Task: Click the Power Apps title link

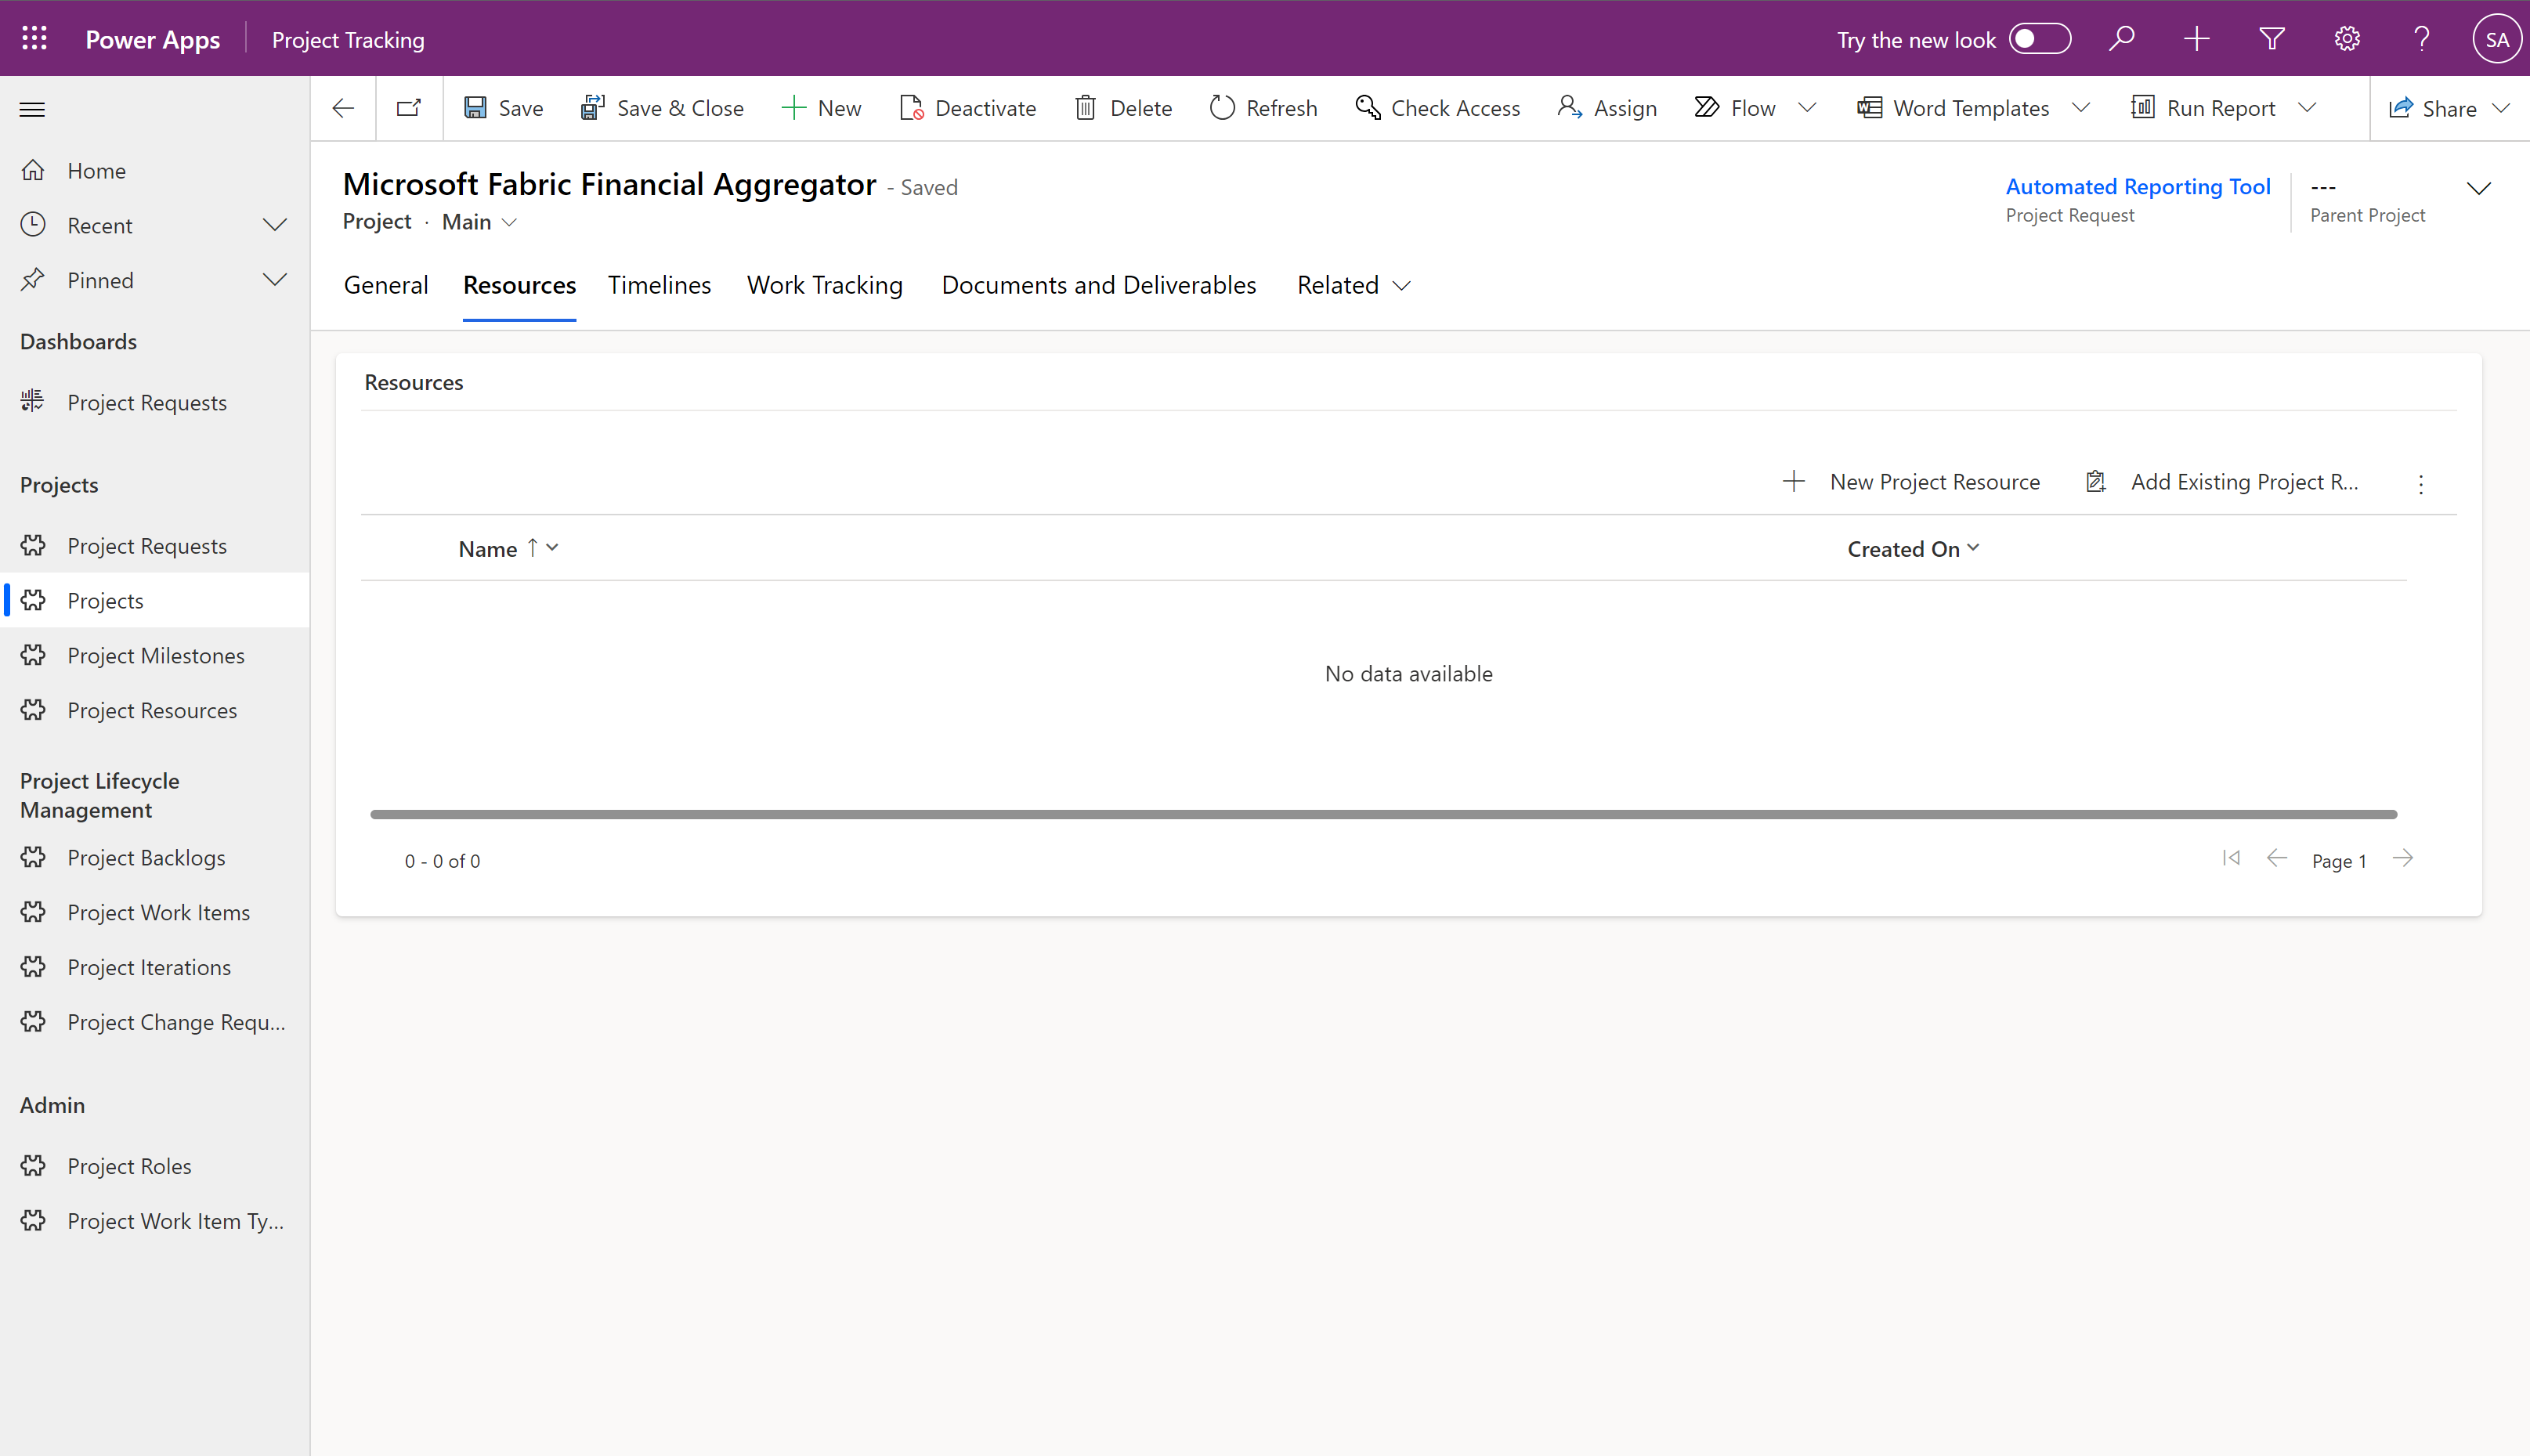Action: [x=152, y=39]
